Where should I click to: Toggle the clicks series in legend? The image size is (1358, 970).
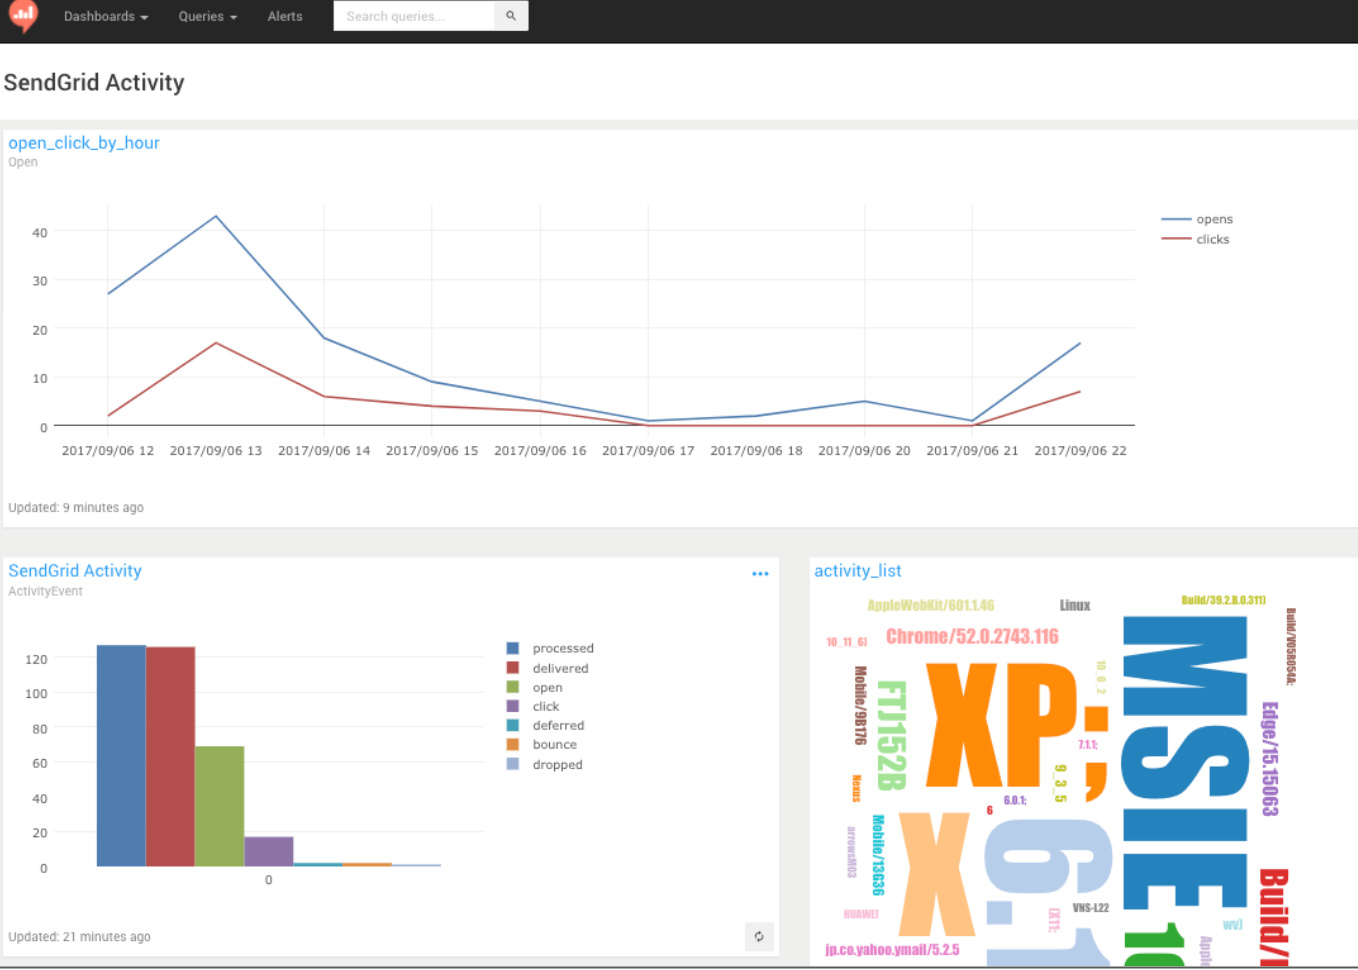pos(1195,239)
